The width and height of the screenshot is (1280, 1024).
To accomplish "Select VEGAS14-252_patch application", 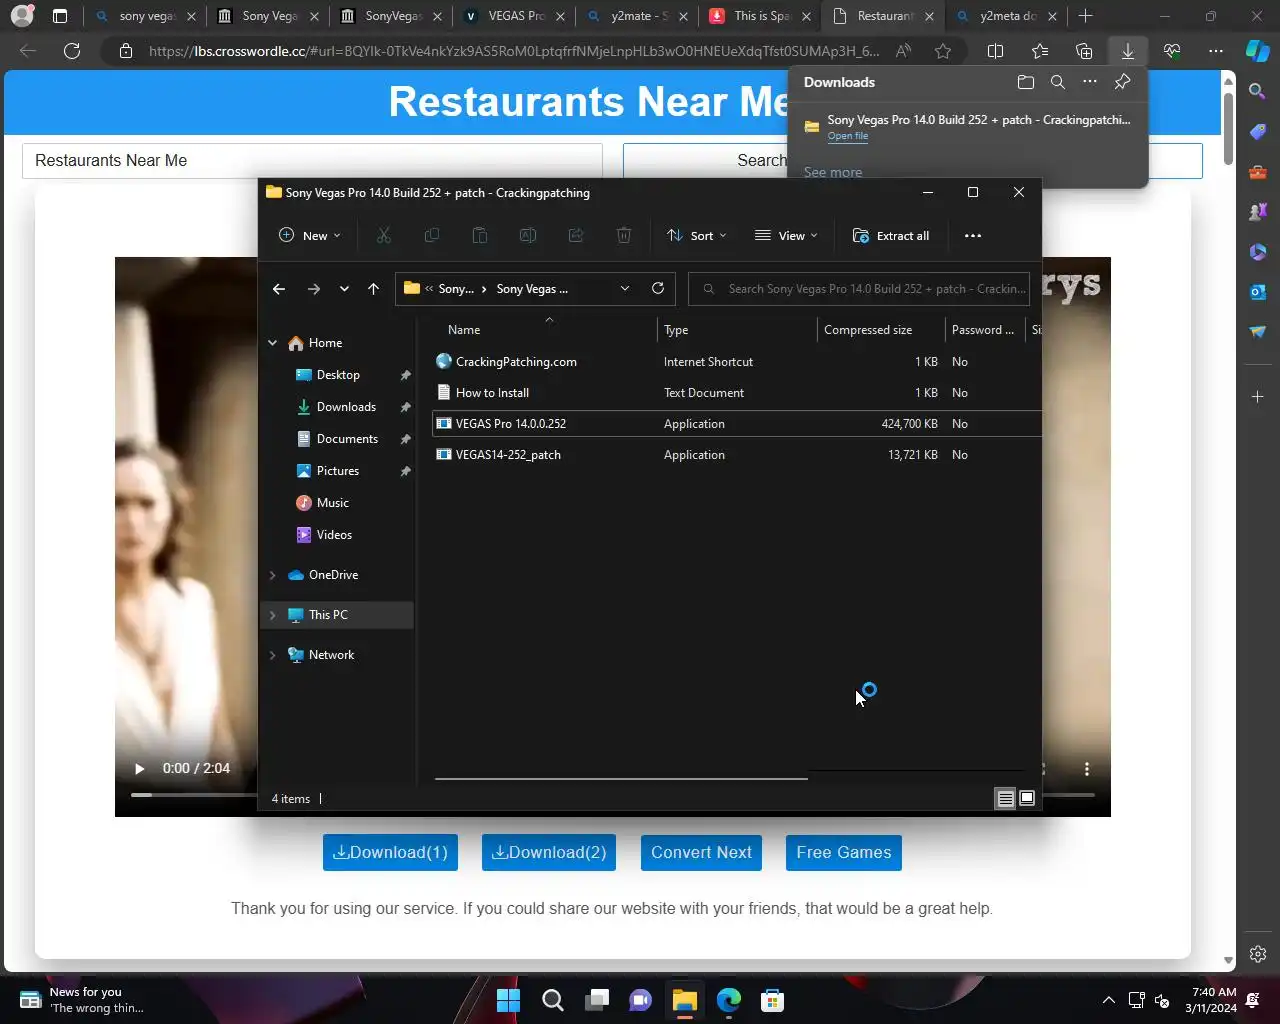I will 508,455.
